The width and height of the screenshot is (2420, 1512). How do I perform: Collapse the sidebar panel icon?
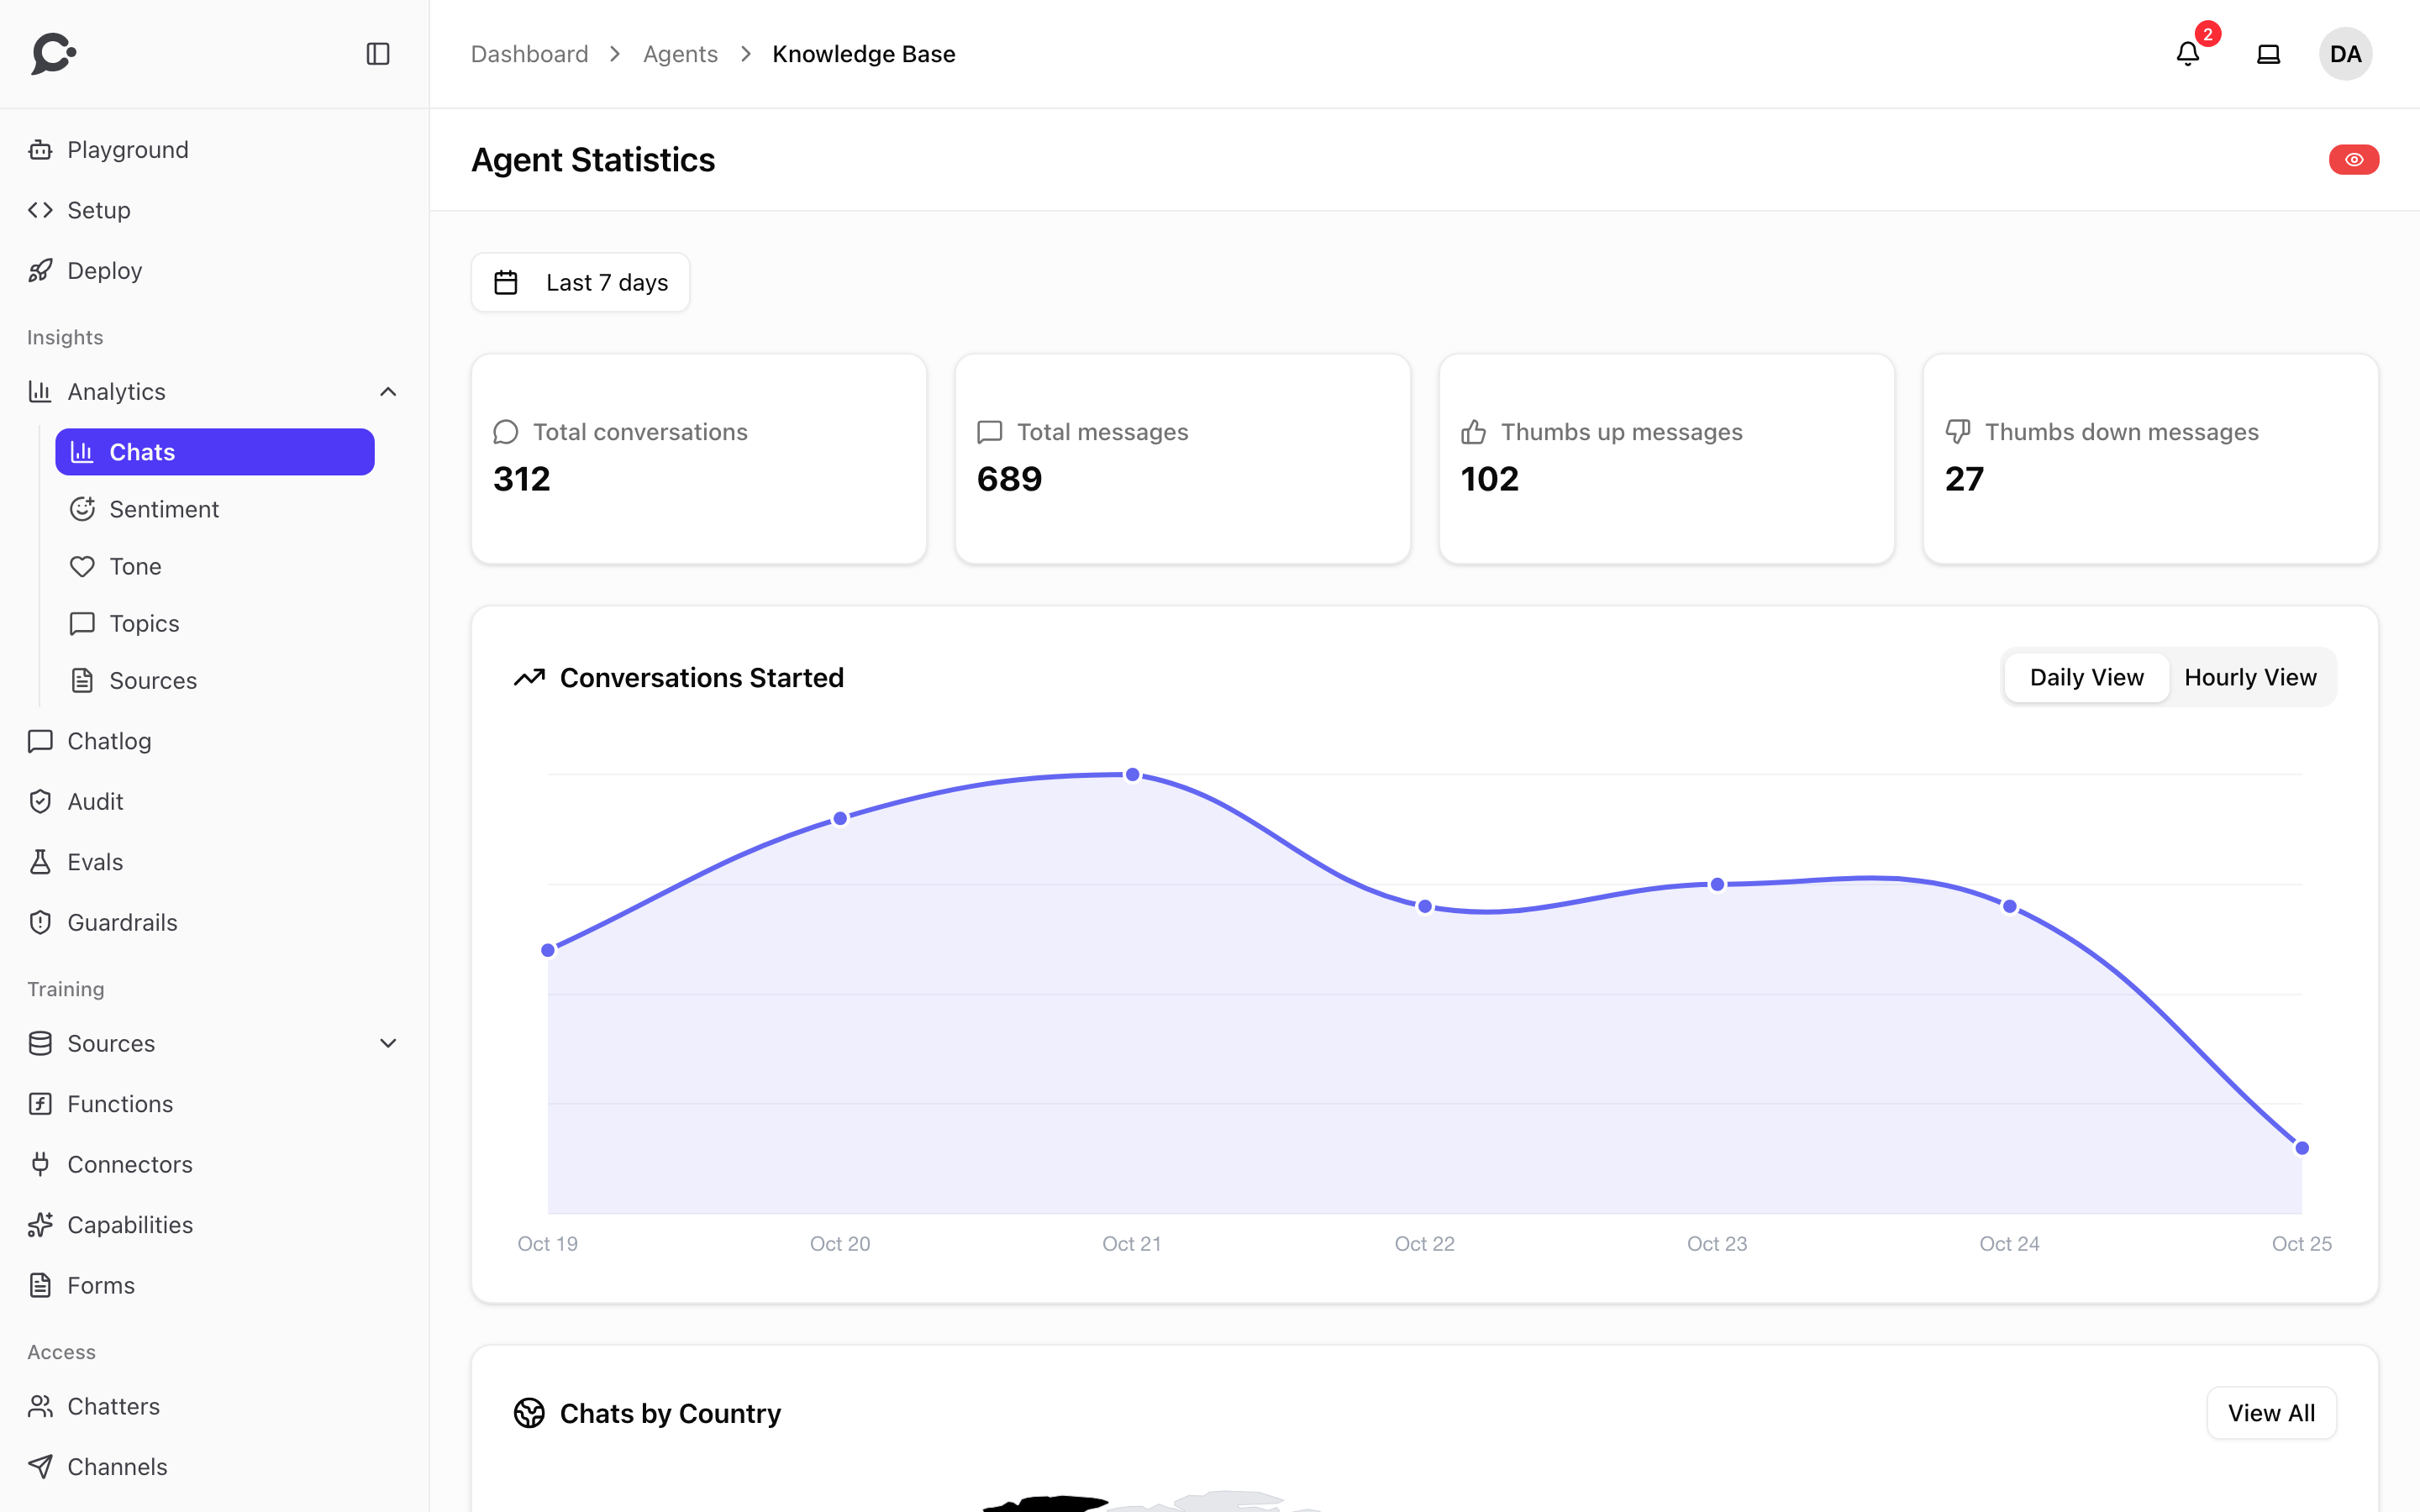click(x=378, y=54)
